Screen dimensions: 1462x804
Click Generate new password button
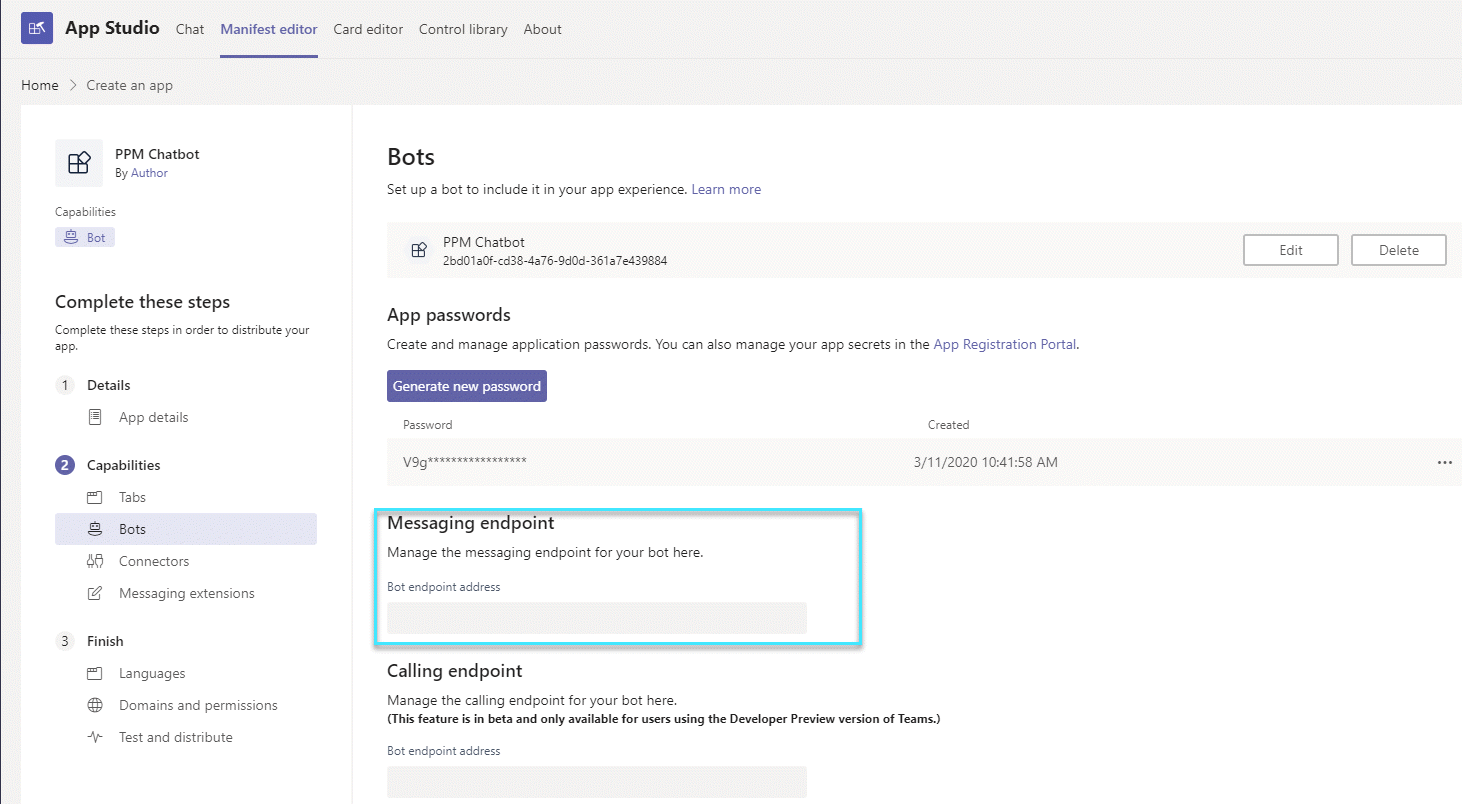pyautogui.click(x=467, y=386)
